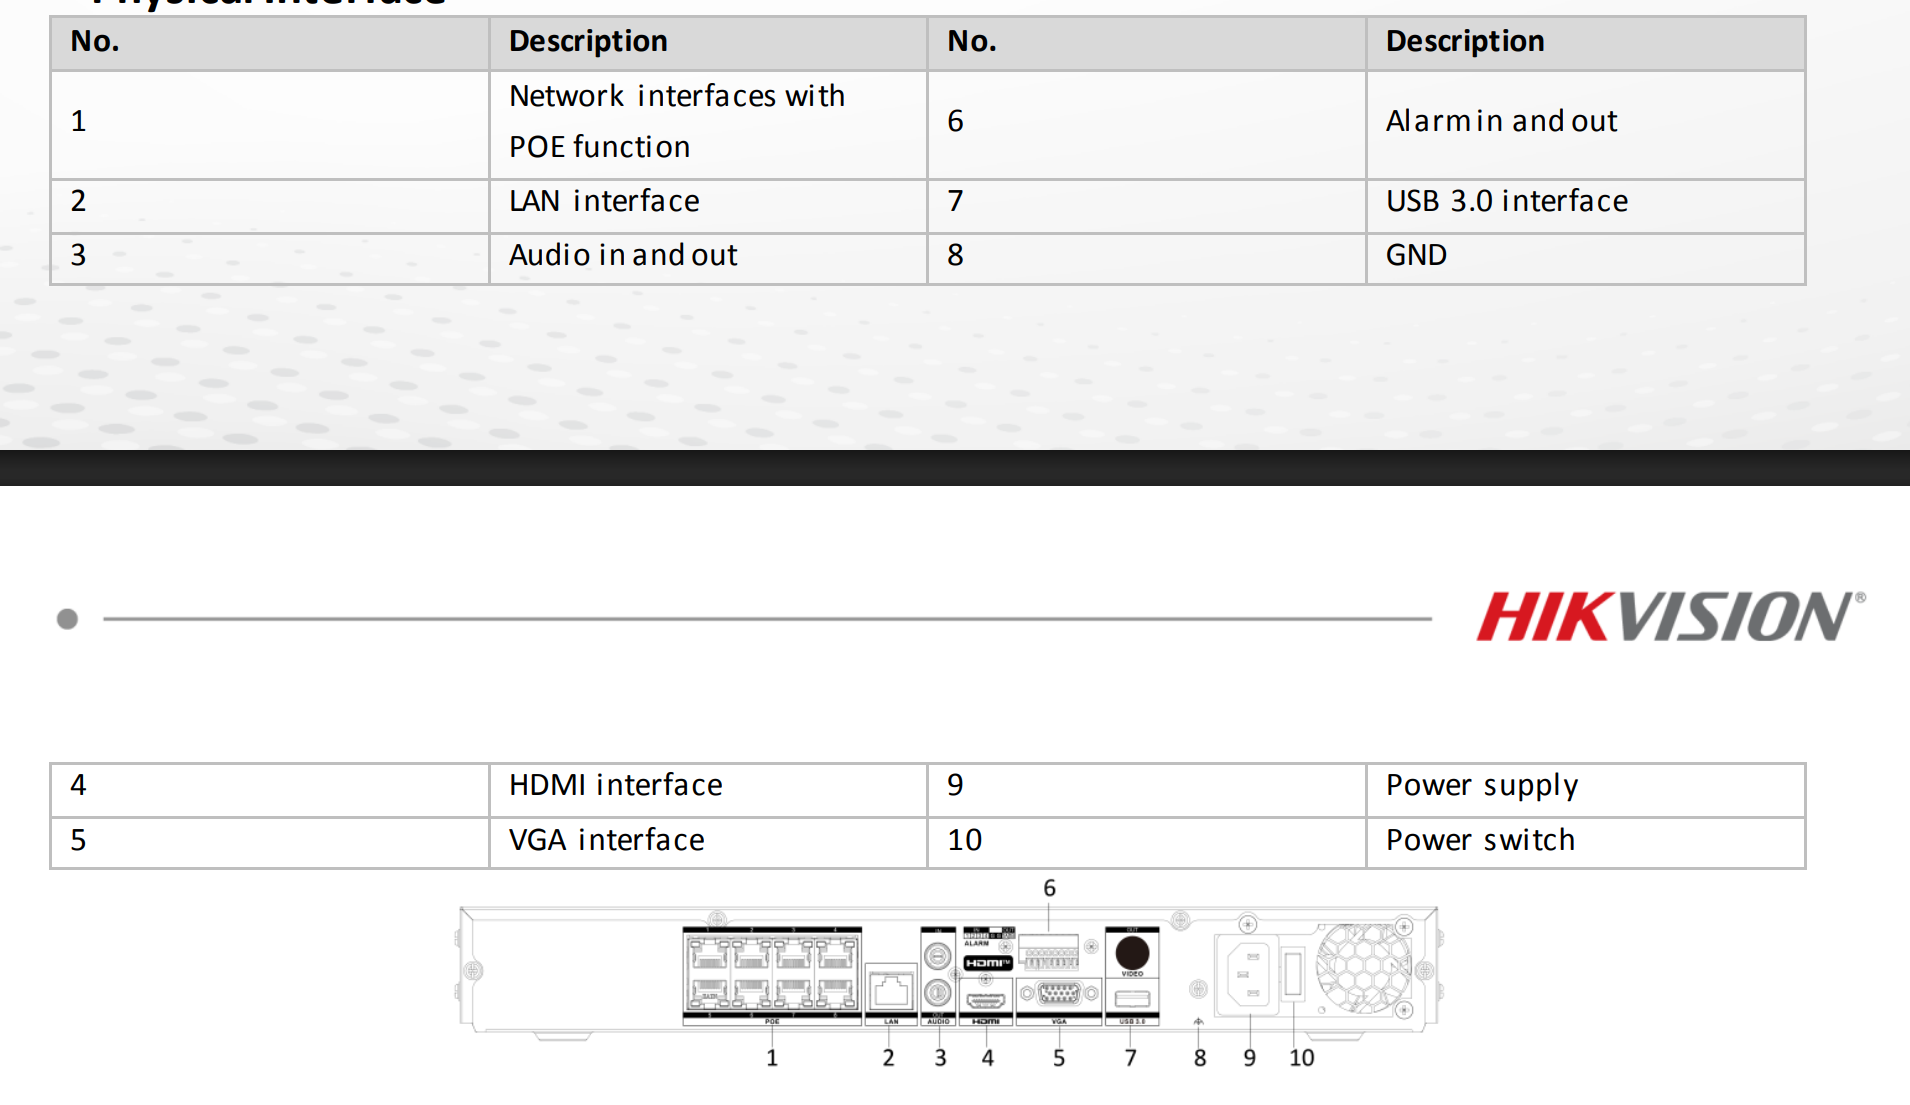Click callout number 6 above the diagram
Screen dimensions: 1910x1105
(x=1049, y=888)
